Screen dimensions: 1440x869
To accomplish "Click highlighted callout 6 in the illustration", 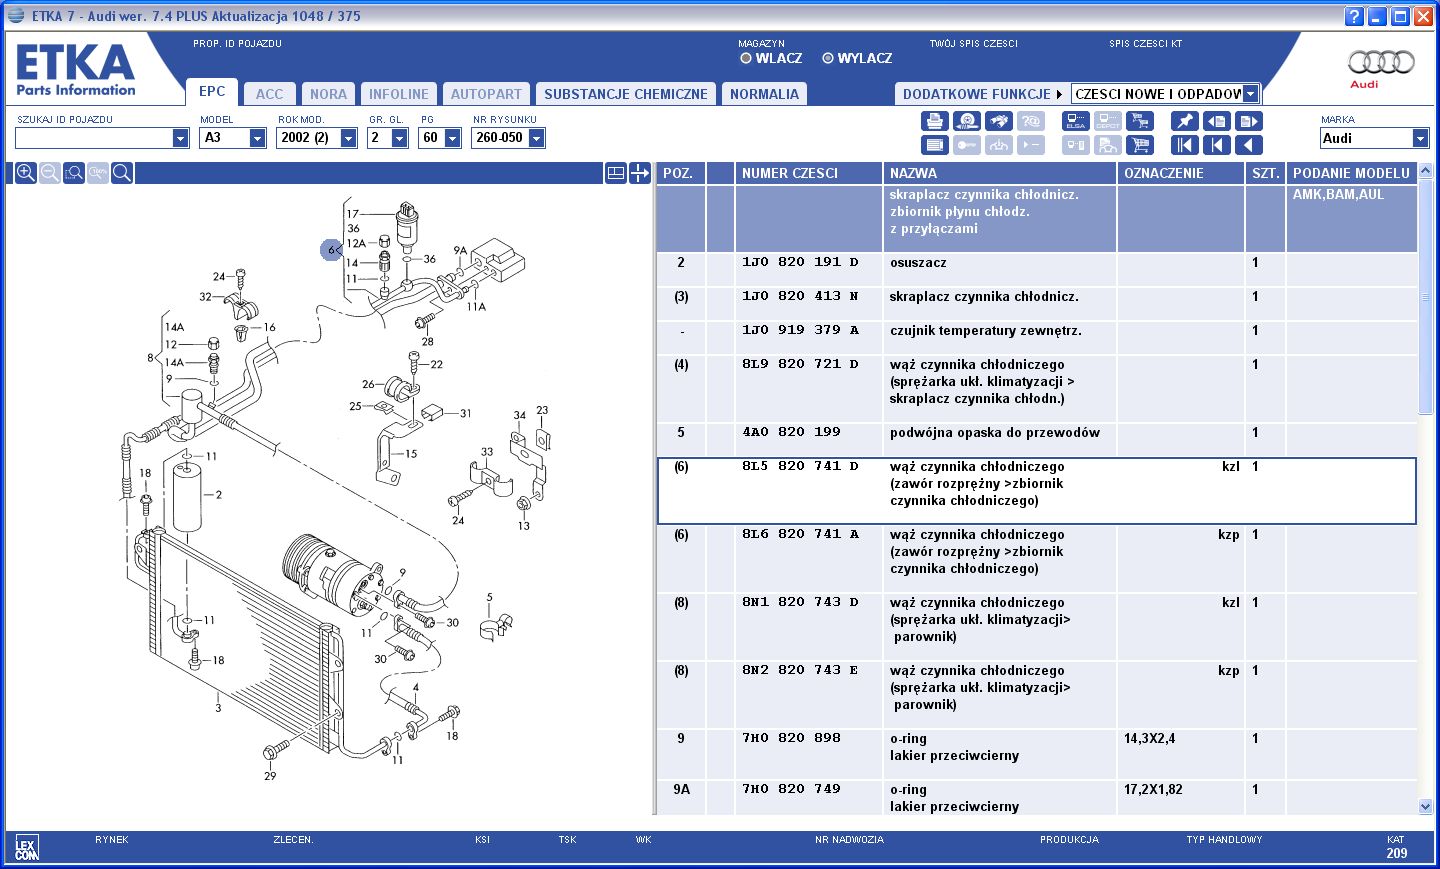I will tap(331, 250).
